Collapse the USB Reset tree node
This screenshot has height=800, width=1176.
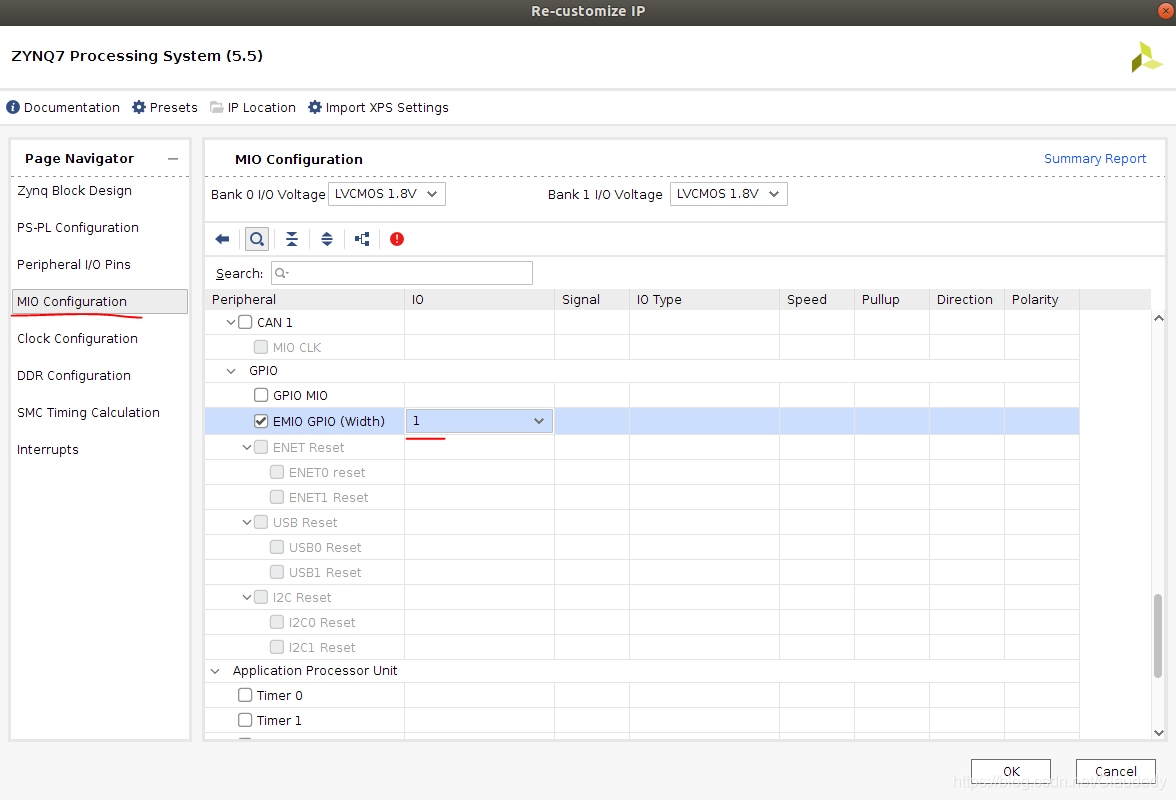[247, 522]
